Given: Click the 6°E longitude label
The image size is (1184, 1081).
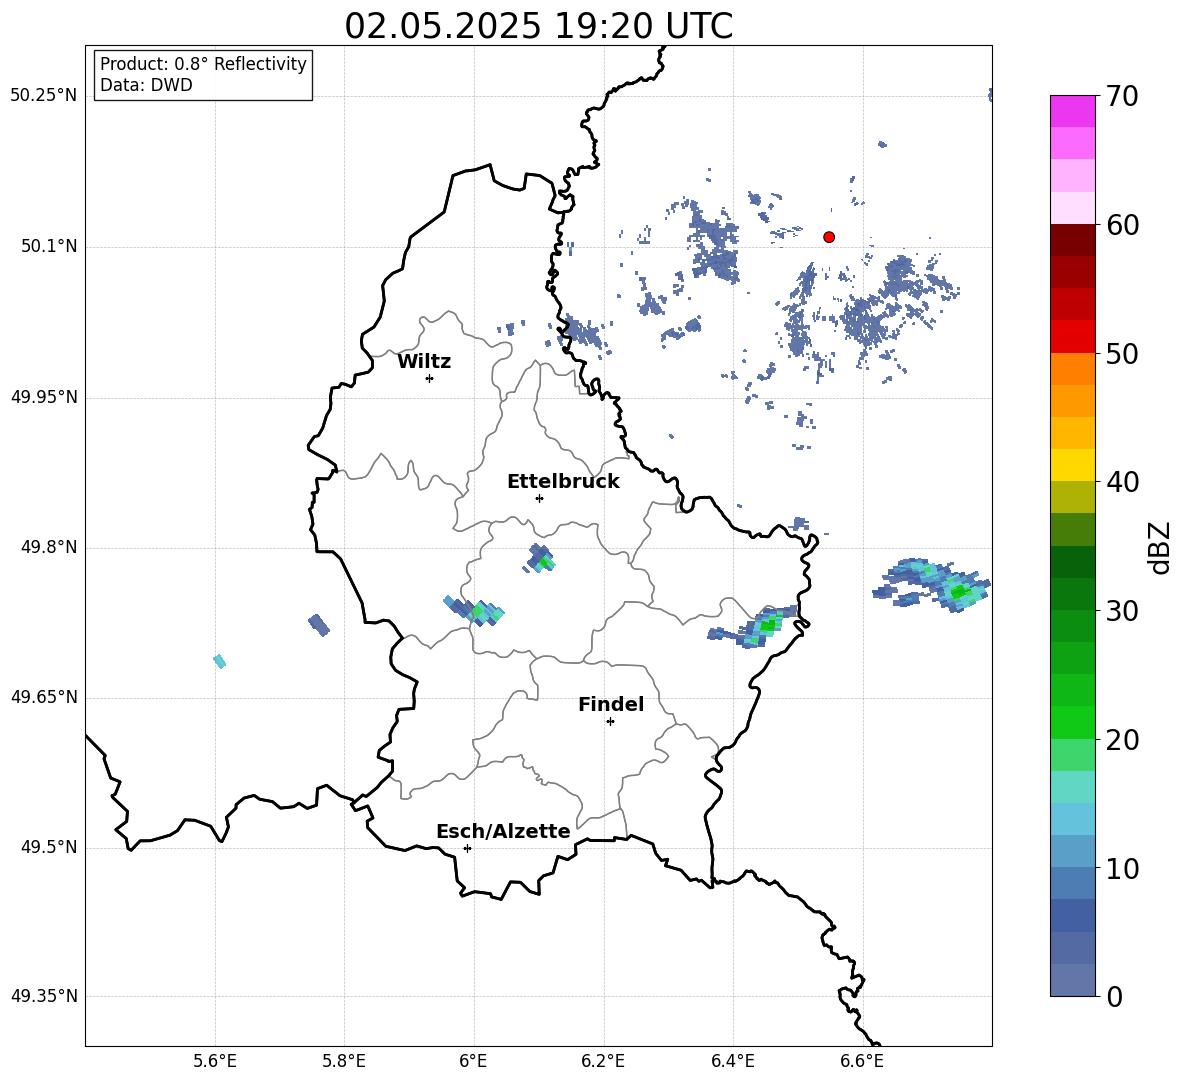Looking at the screenshot, I should [x=473, y=1062].
